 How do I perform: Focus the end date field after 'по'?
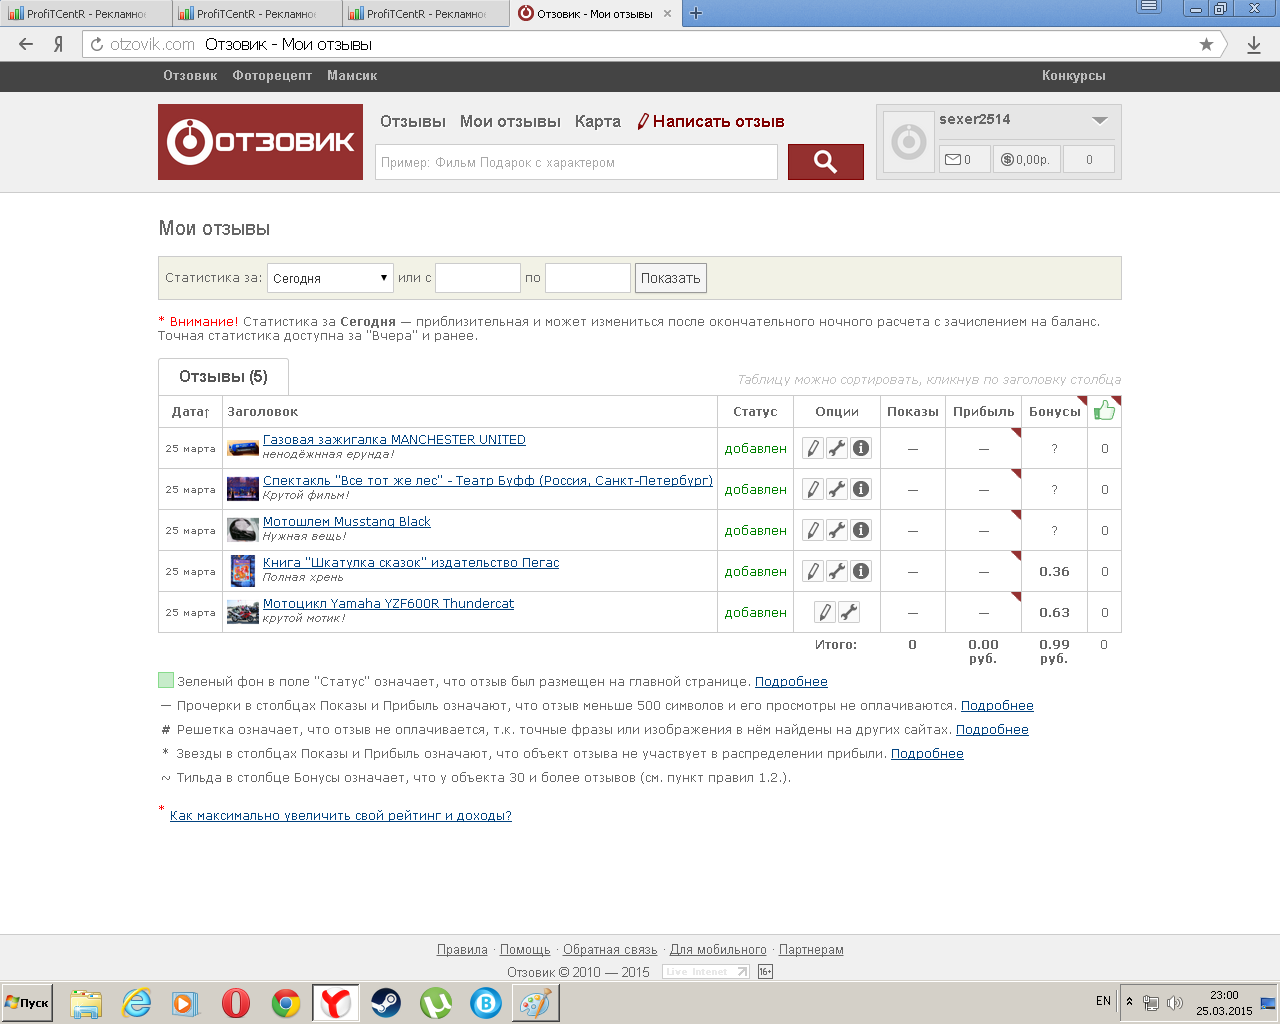pos(588,278)
